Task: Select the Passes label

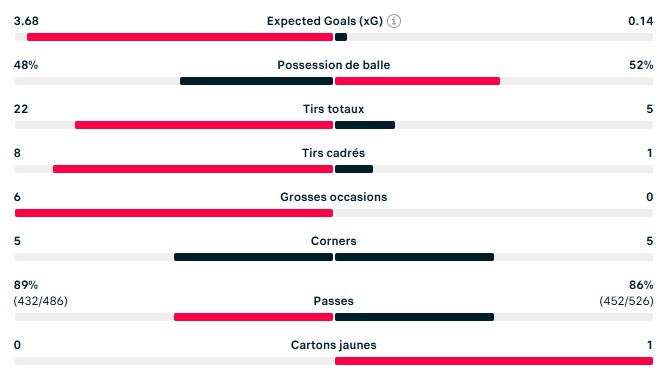Action: point(334,301)
